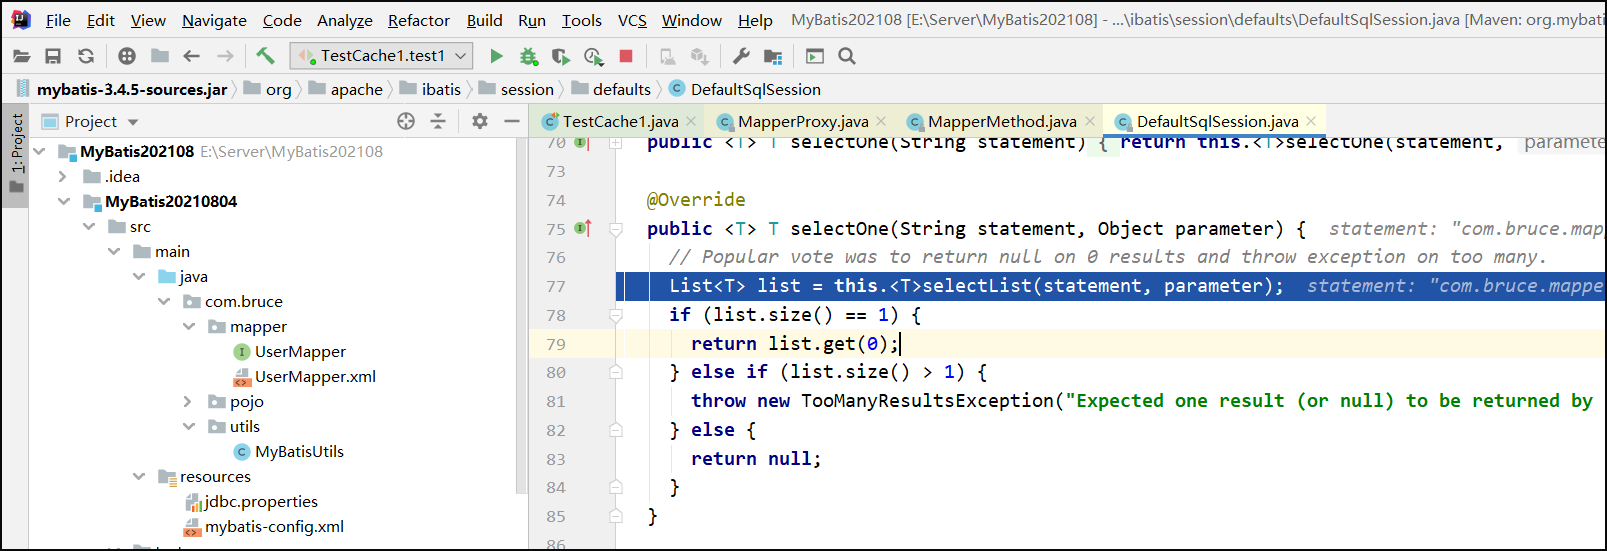Screen dimensions: 1607x551
Task: Click the override gutter icon on line 75
Action: pyautogui.click(x=583, y=228)
